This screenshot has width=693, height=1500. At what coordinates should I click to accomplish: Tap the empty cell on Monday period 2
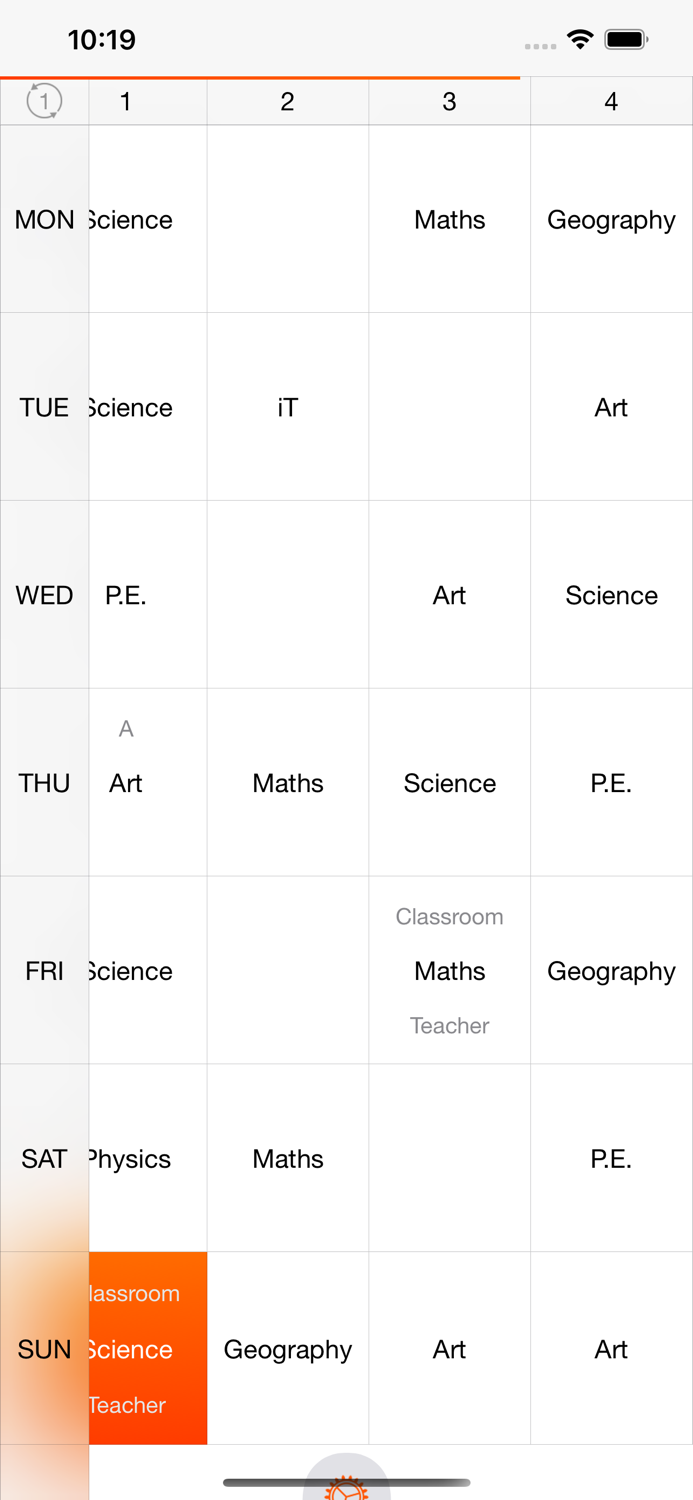287,219
